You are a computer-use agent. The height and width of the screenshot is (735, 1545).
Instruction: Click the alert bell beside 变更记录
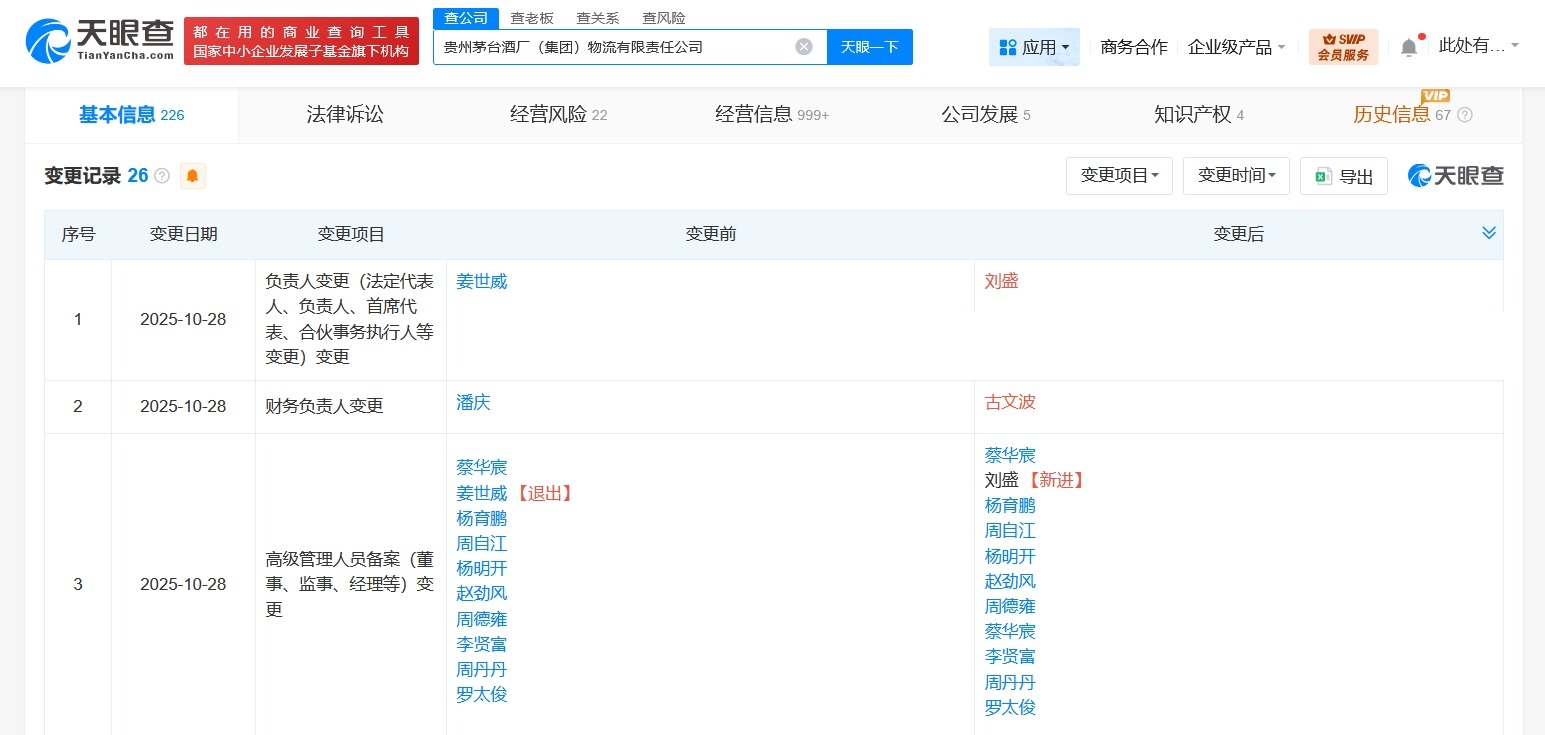[192, 175]
